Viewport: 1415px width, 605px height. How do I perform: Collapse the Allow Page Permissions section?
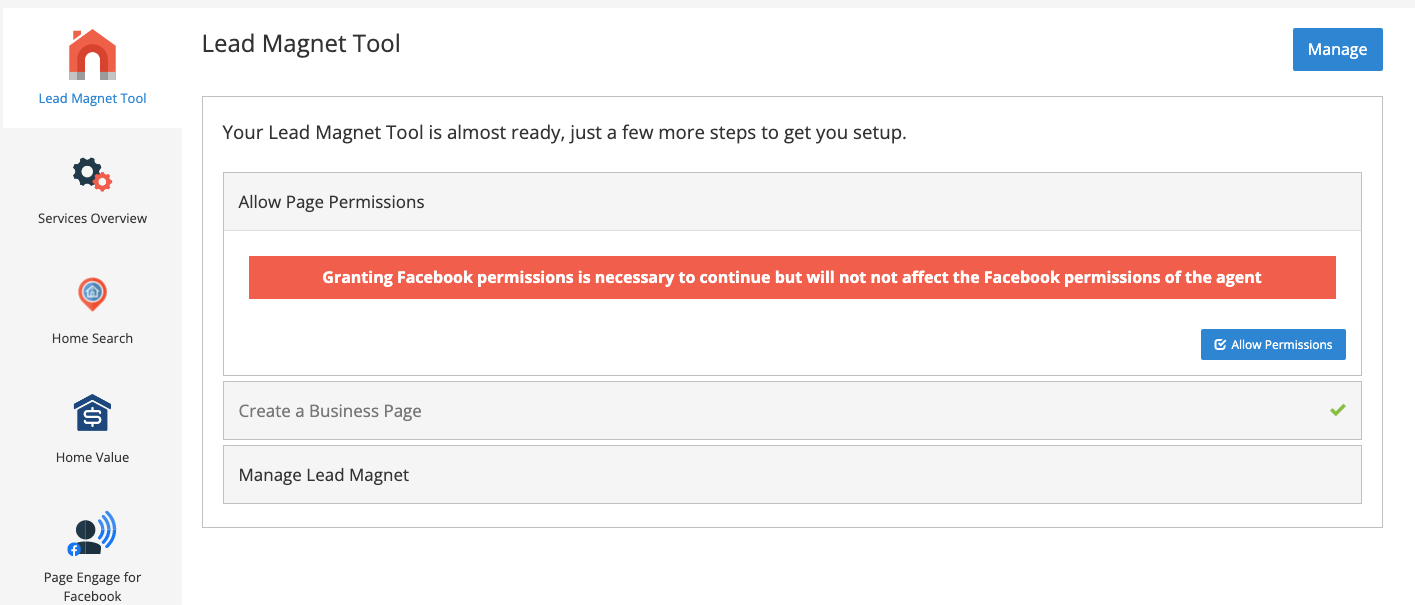[792, 202]
